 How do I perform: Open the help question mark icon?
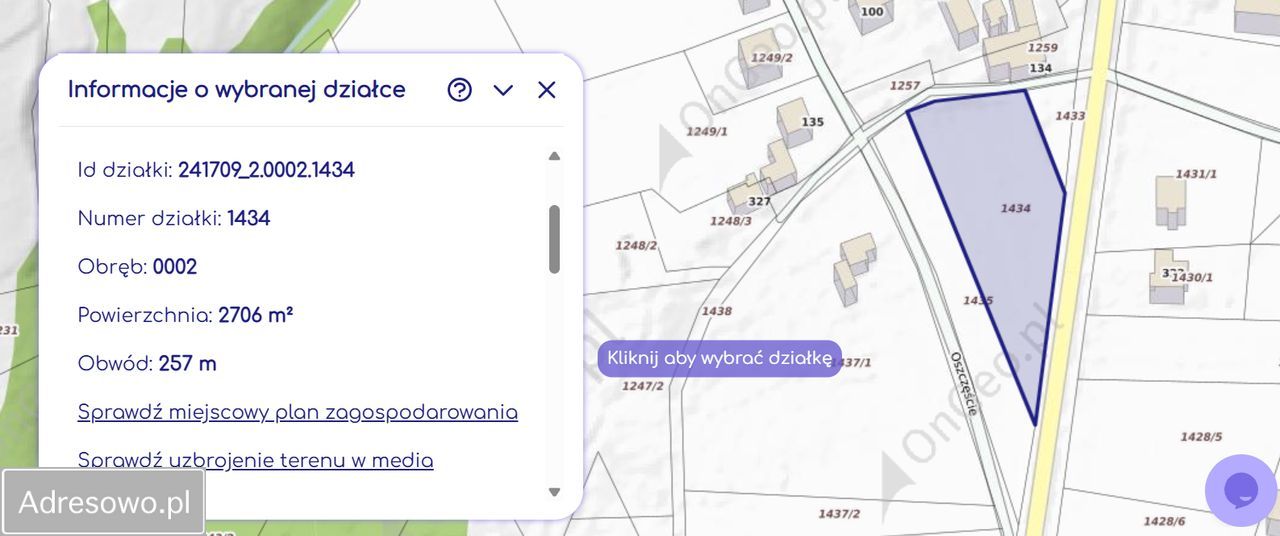tap(459, 90)
